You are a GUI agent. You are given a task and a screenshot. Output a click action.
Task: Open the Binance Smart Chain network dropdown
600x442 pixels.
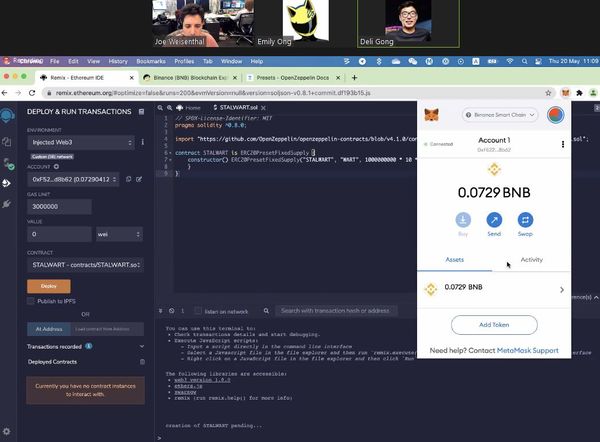pos(507,114)
